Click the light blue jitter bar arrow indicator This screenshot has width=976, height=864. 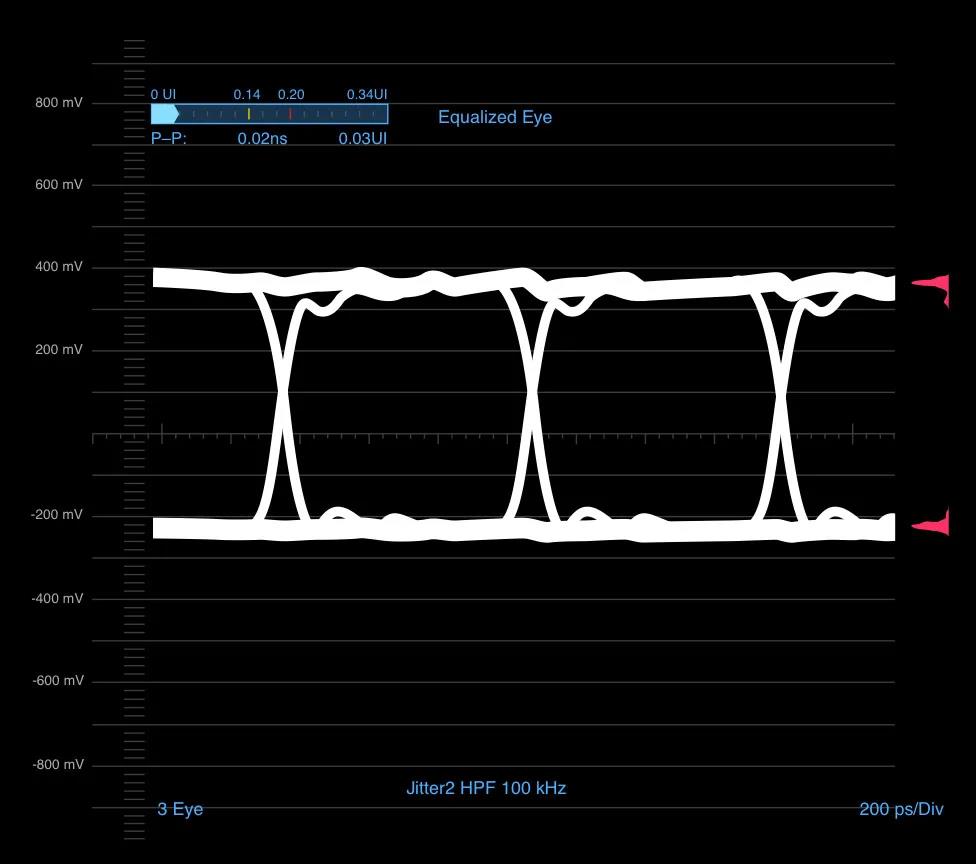coord(165,115)
